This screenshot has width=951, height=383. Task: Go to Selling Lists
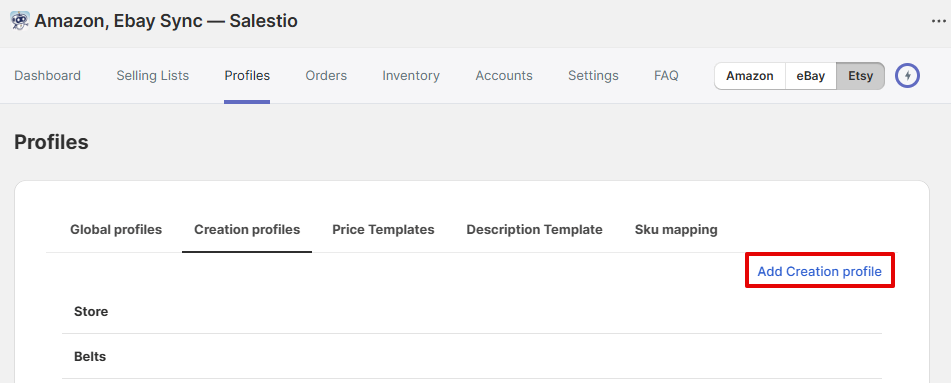[153, 76]
